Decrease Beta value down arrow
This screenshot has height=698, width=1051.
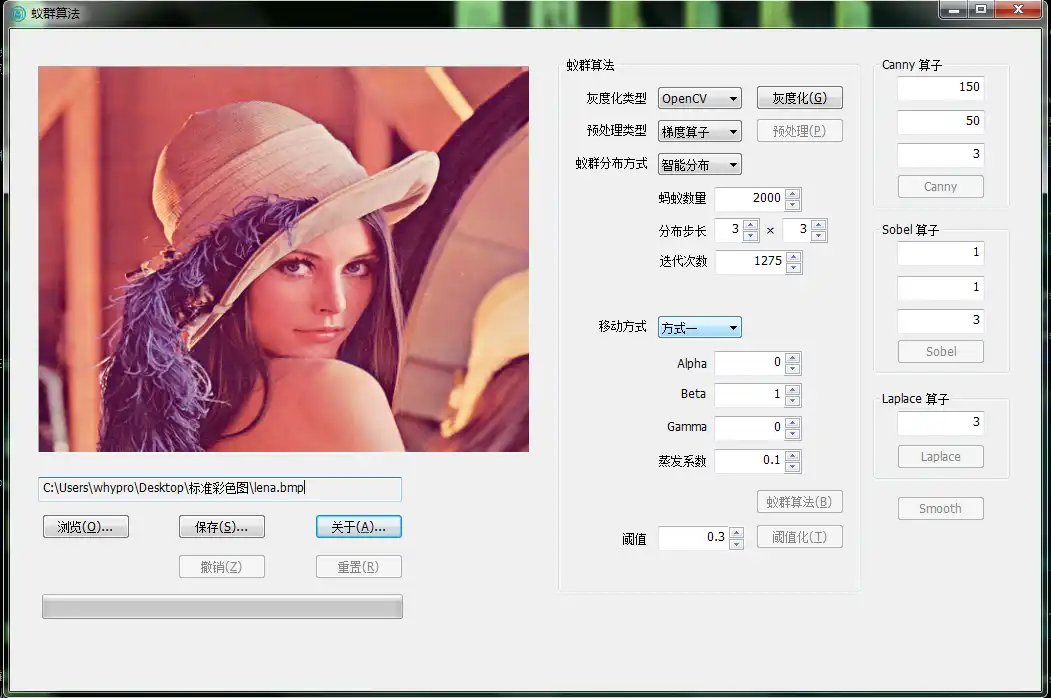(x=792, y=400)
